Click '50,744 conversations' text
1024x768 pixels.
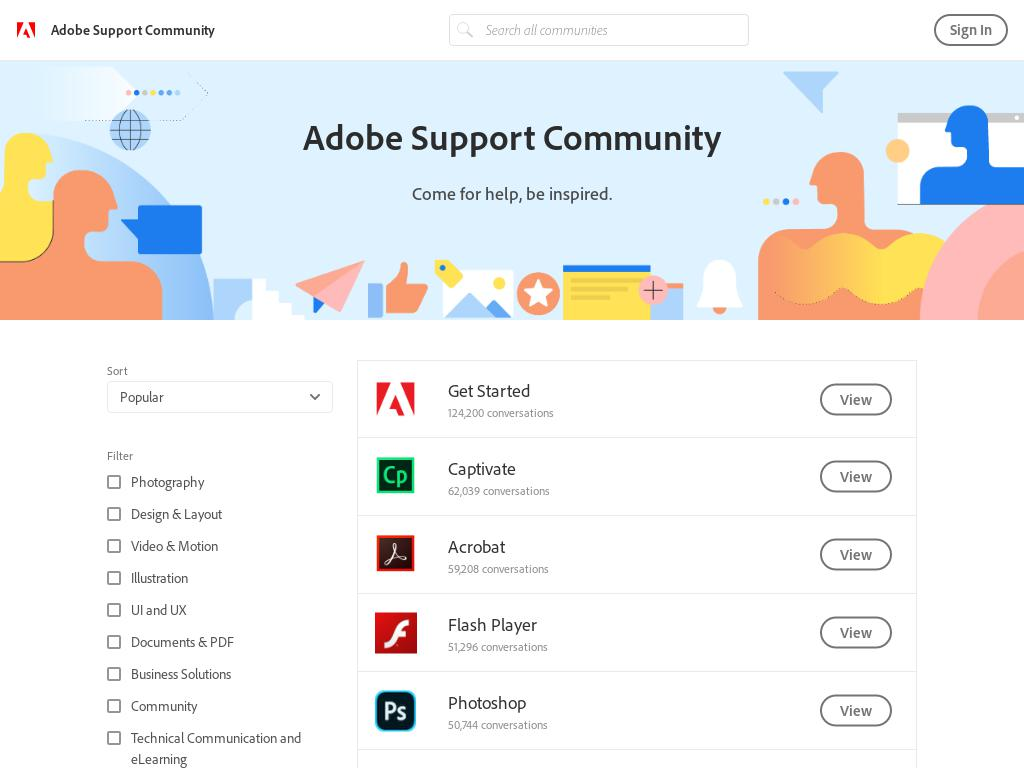tap(498, 726)
